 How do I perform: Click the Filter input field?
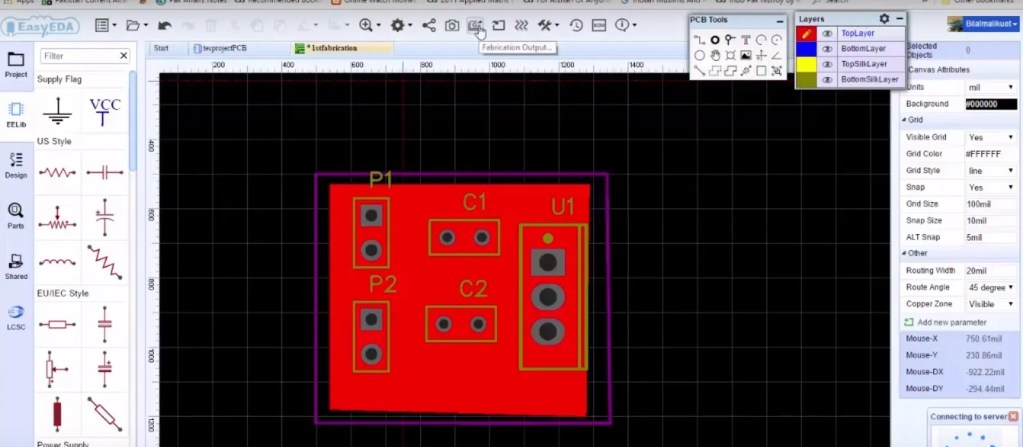pos(80,56)
